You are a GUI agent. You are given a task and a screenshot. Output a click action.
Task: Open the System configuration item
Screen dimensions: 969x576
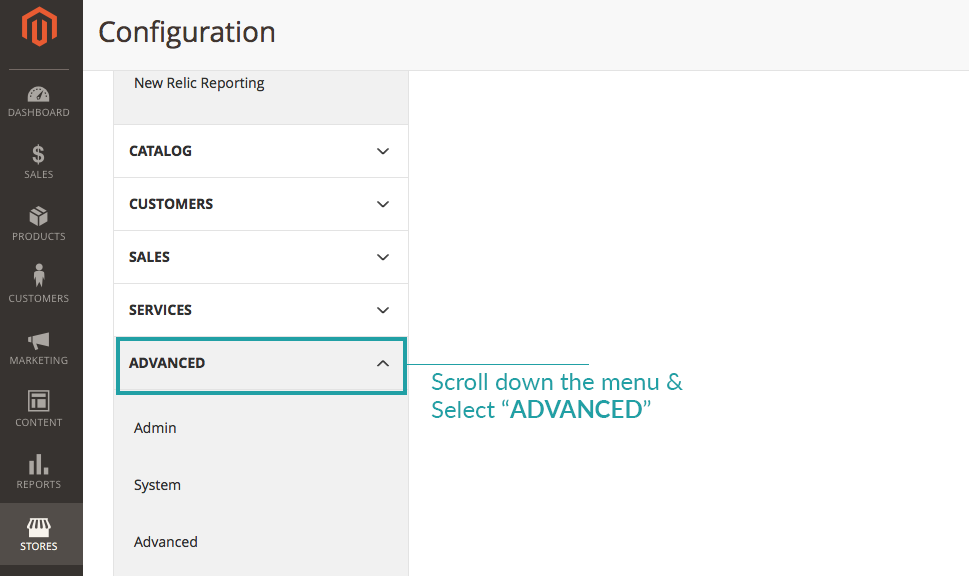coord(157,485)
